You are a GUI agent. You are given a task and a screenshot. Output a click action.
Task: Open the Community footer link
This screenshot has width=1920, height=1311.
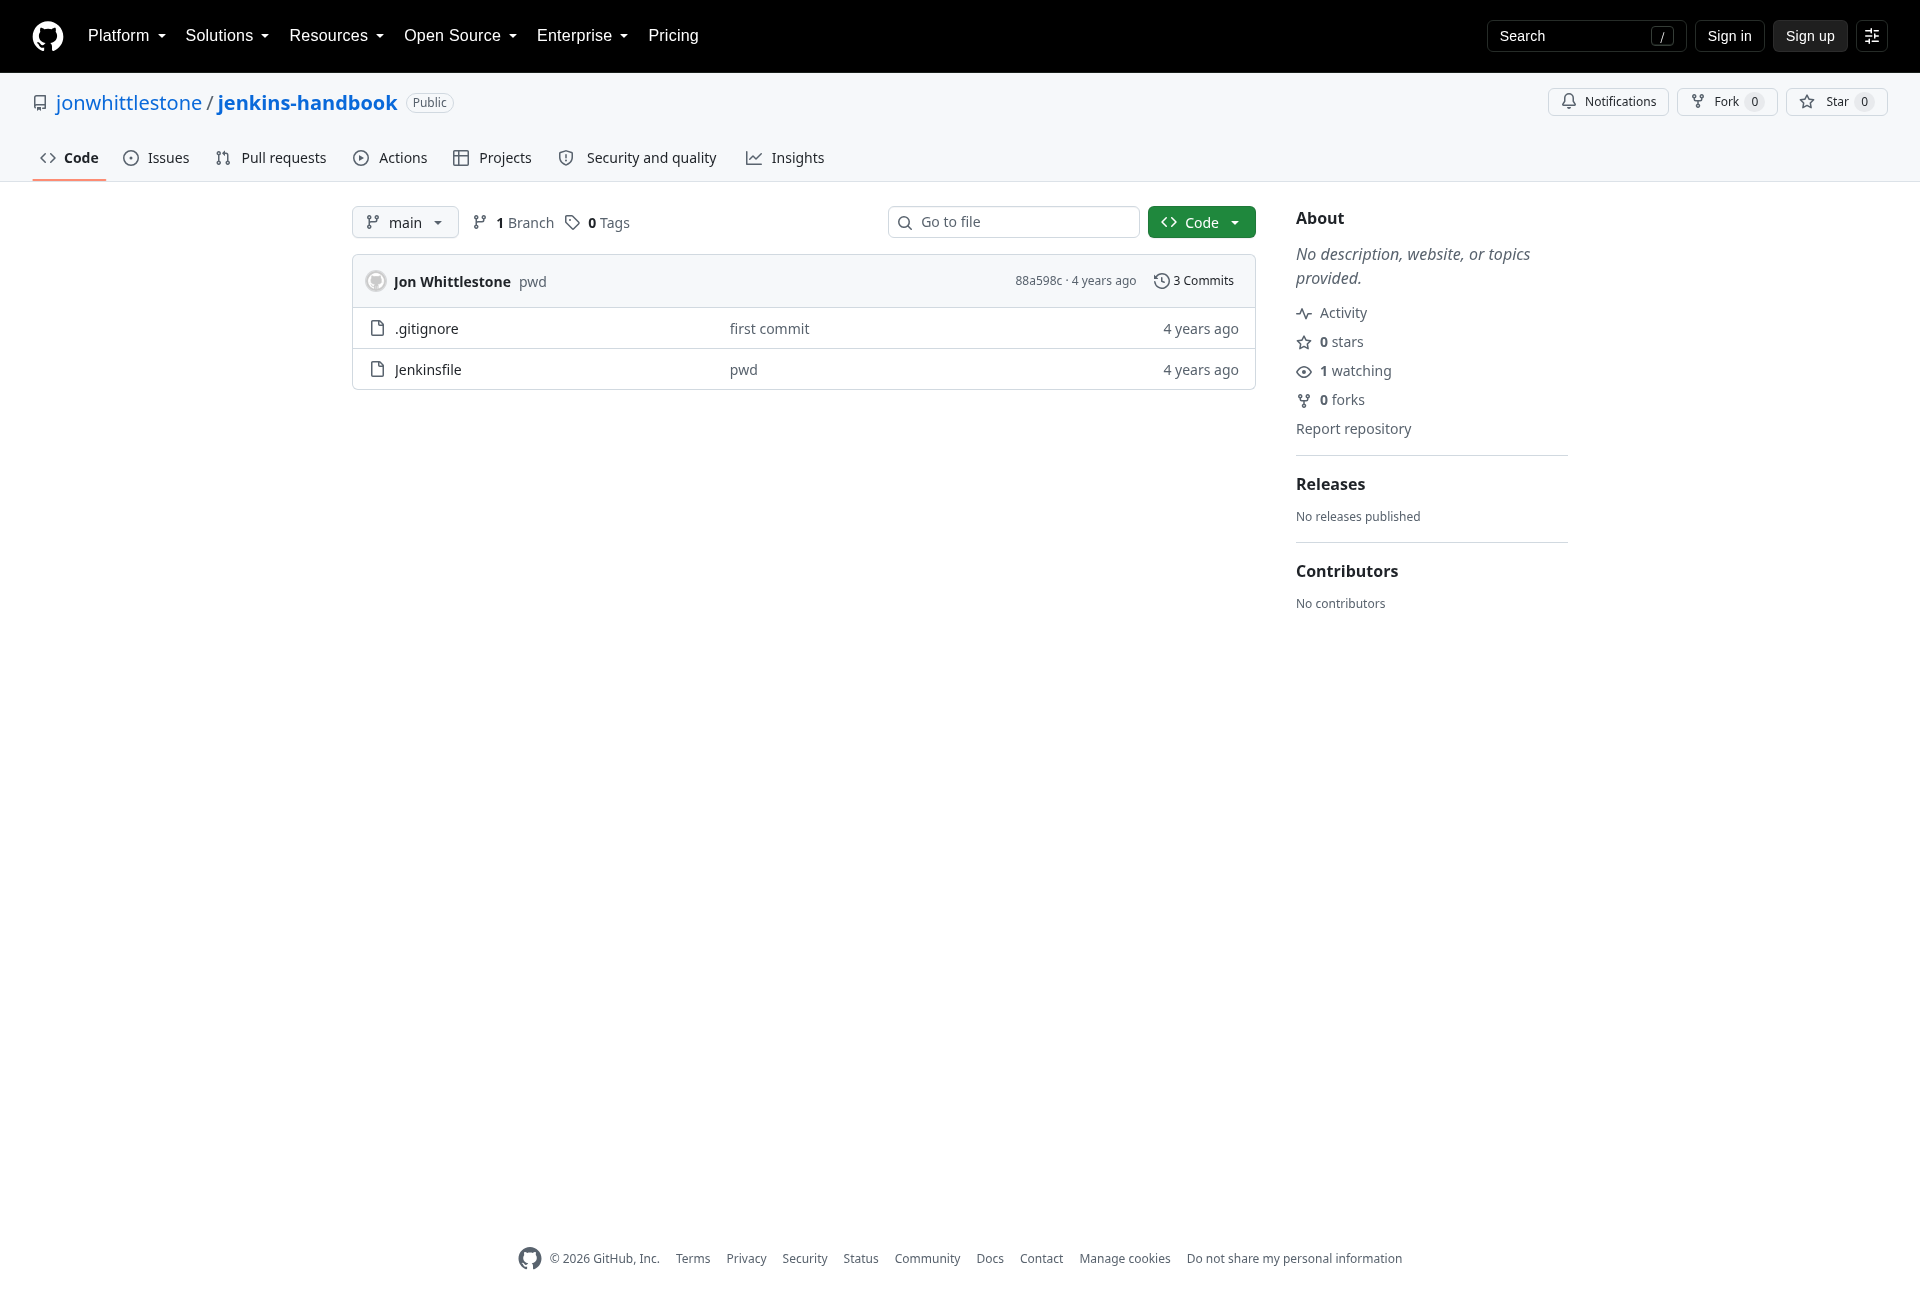click(927, 1259)
